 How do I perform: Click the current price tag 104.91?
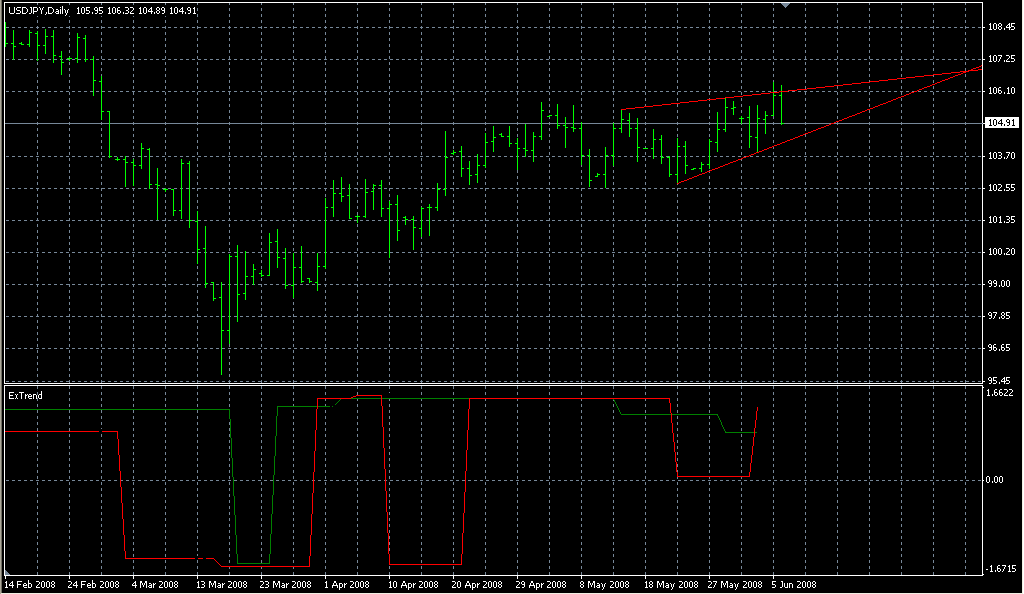[1001, 123]
